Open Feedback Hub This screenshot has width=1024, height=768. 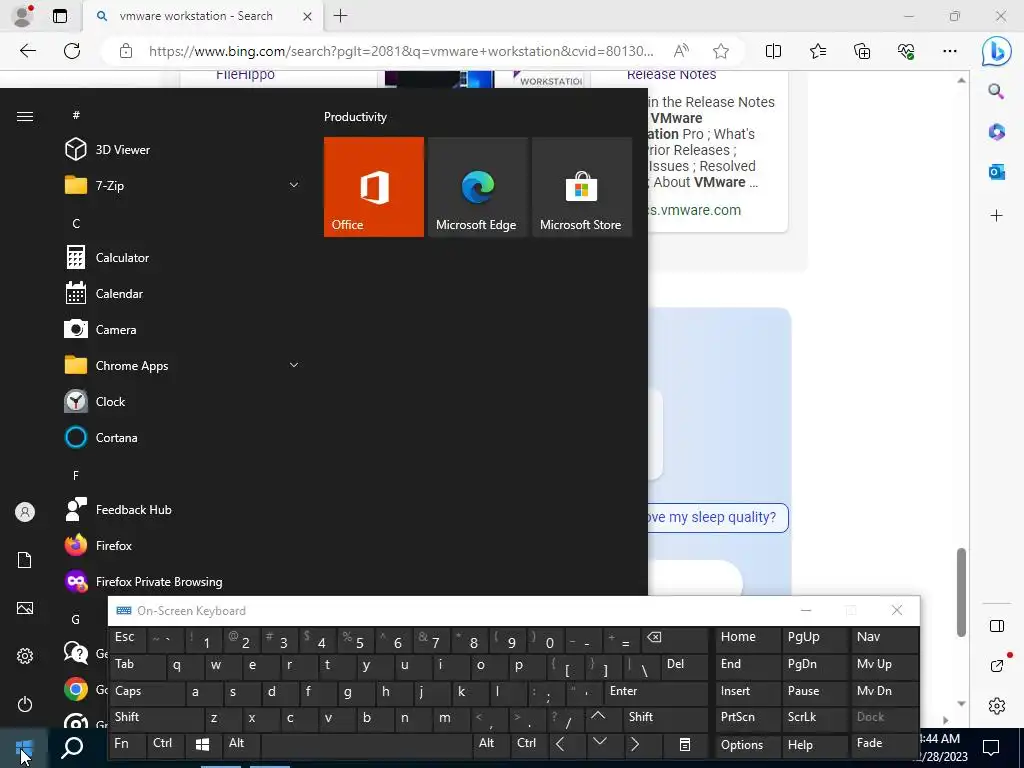tap(182, 509)
